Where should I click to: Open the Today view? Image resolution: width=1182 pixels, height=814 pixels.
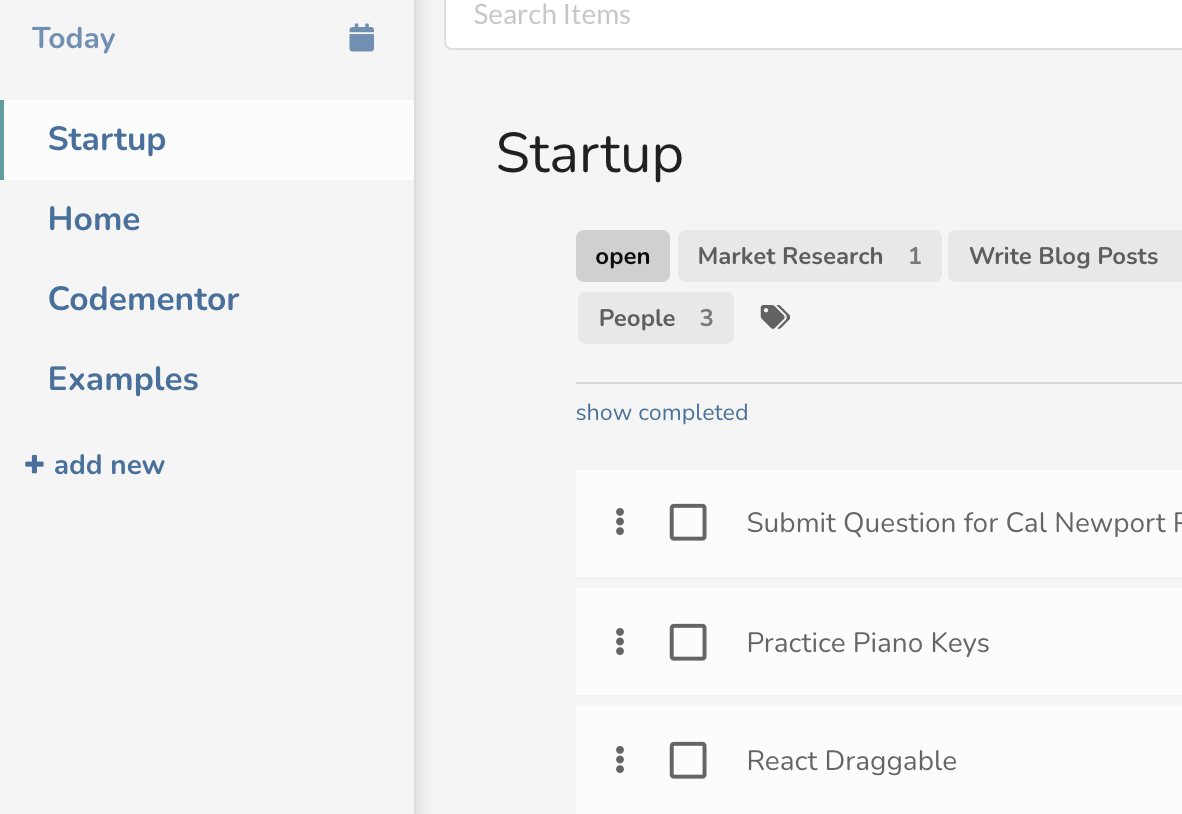point(74,38)
